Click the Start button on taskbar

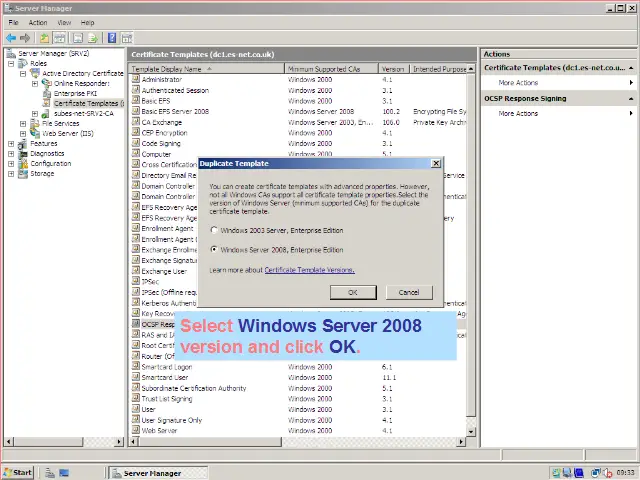click(17, 472)
